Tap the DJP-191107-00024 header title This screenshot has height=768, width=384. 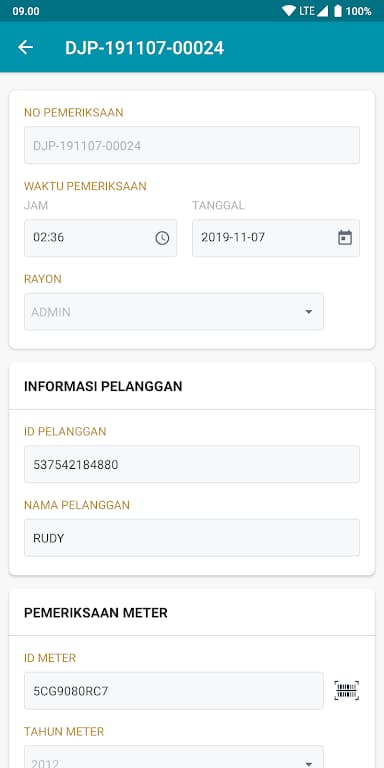[x=144, y=48]
